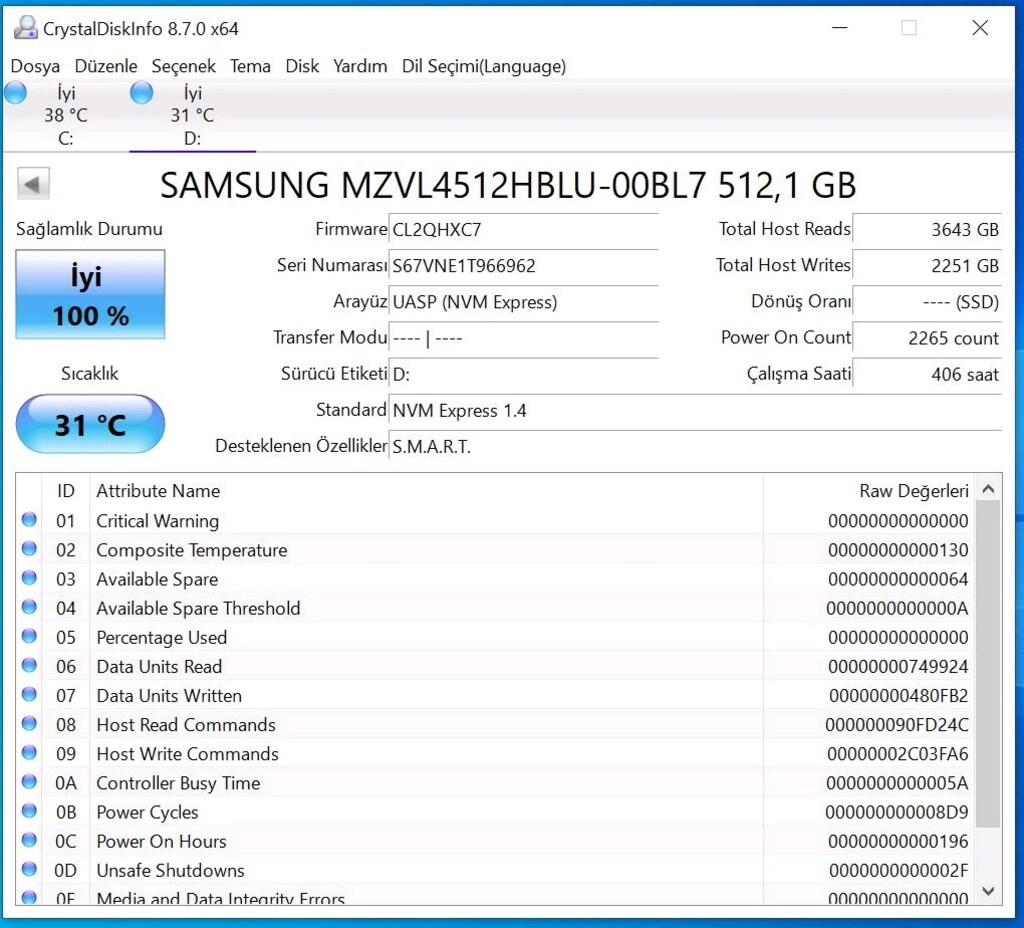Click status dot for Unsafe Shutdowns row

(x=29, y=869)
